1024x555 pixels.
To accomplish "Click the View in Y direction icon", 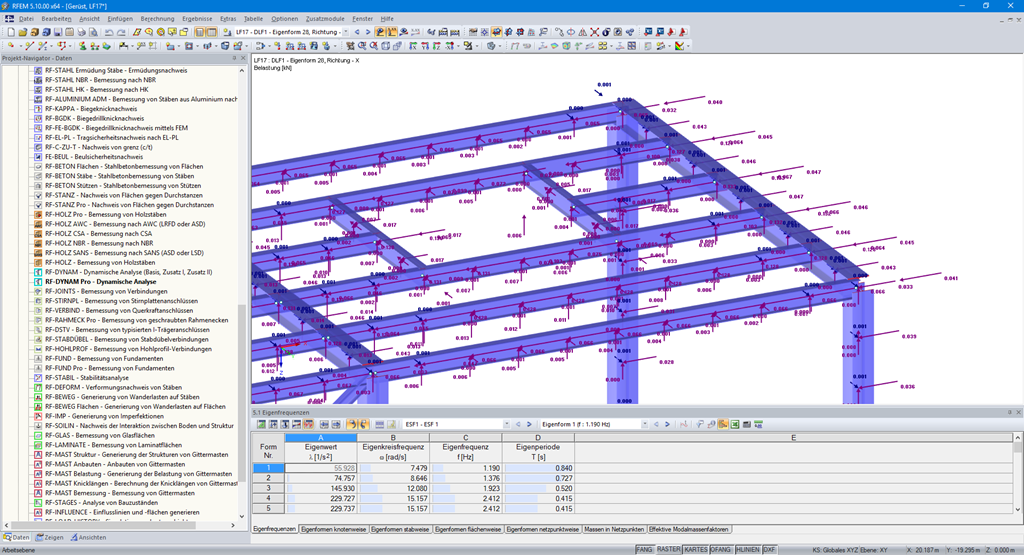I will [x=424, y=46].
